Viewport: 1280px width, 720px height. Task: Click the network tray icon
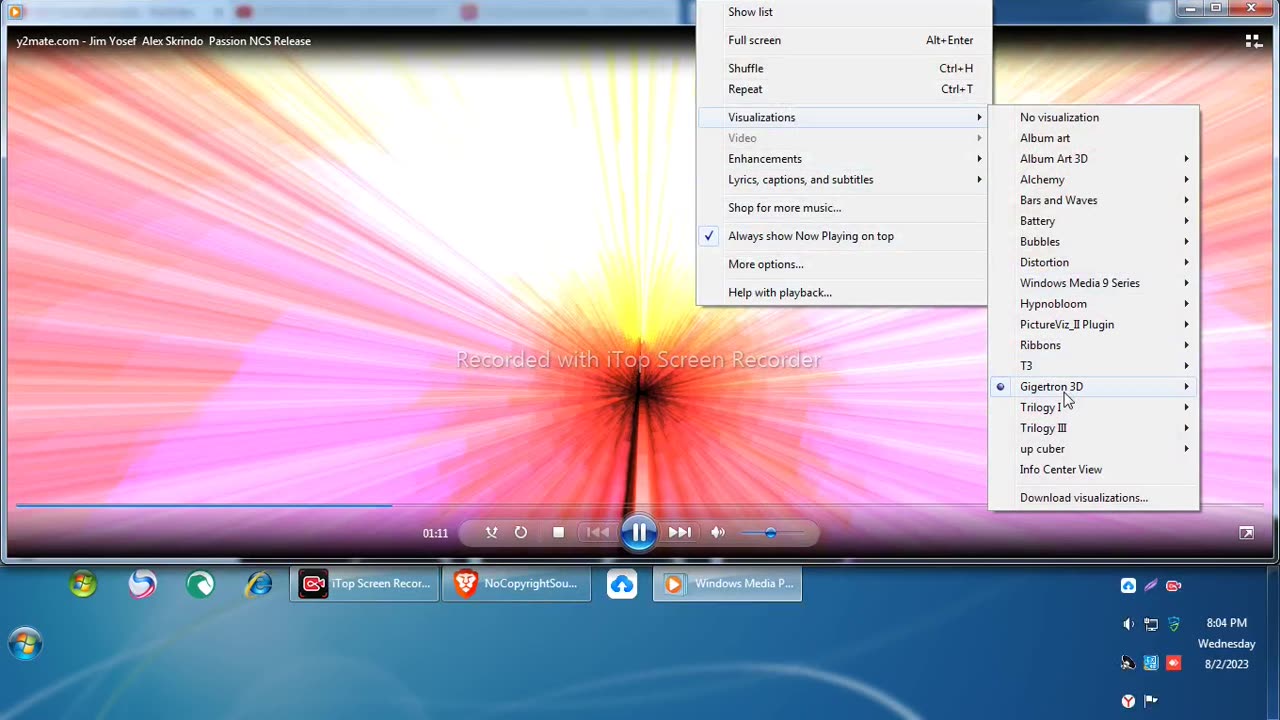click(1151, 624)
